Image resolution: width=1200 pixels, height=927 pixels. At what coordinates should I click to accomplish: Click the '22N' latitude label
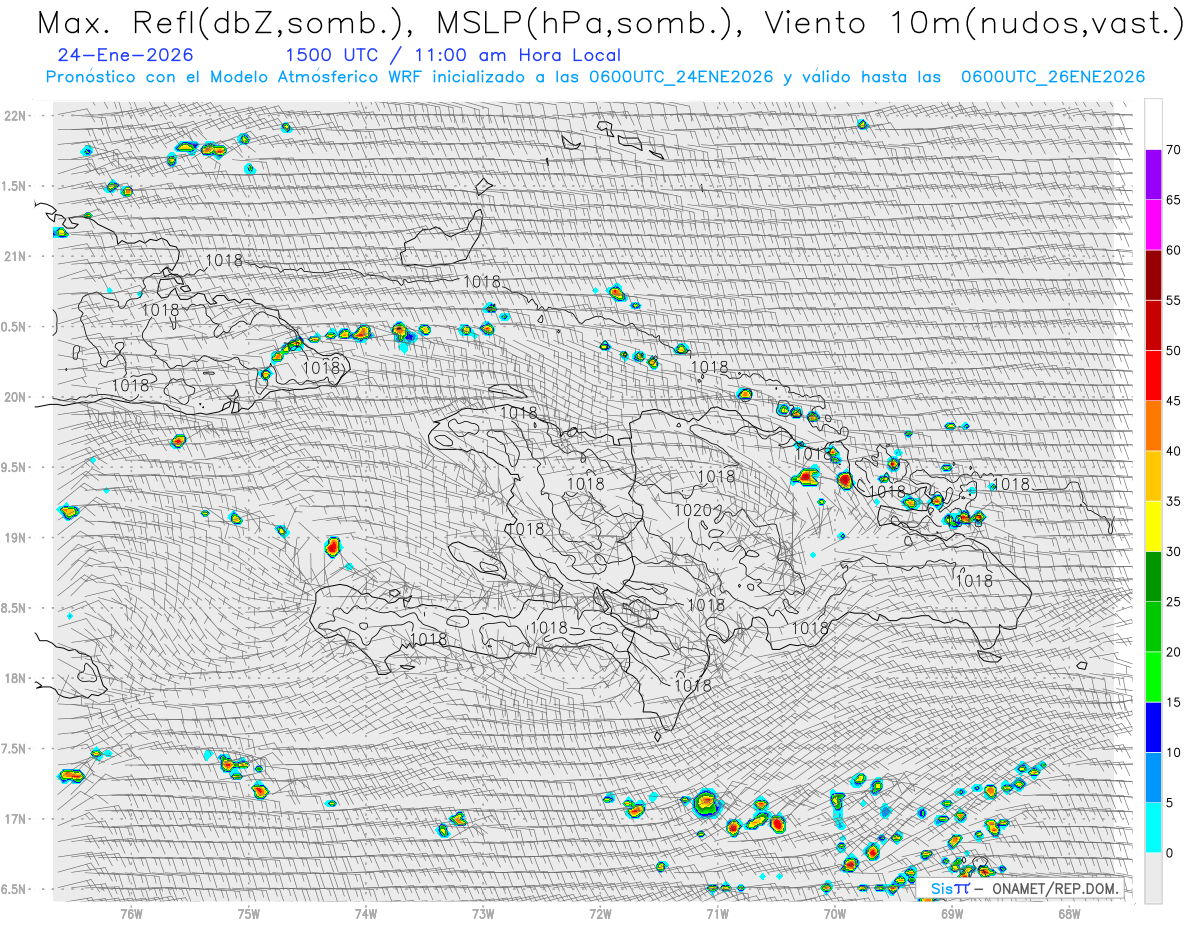[x=16, y=116]
